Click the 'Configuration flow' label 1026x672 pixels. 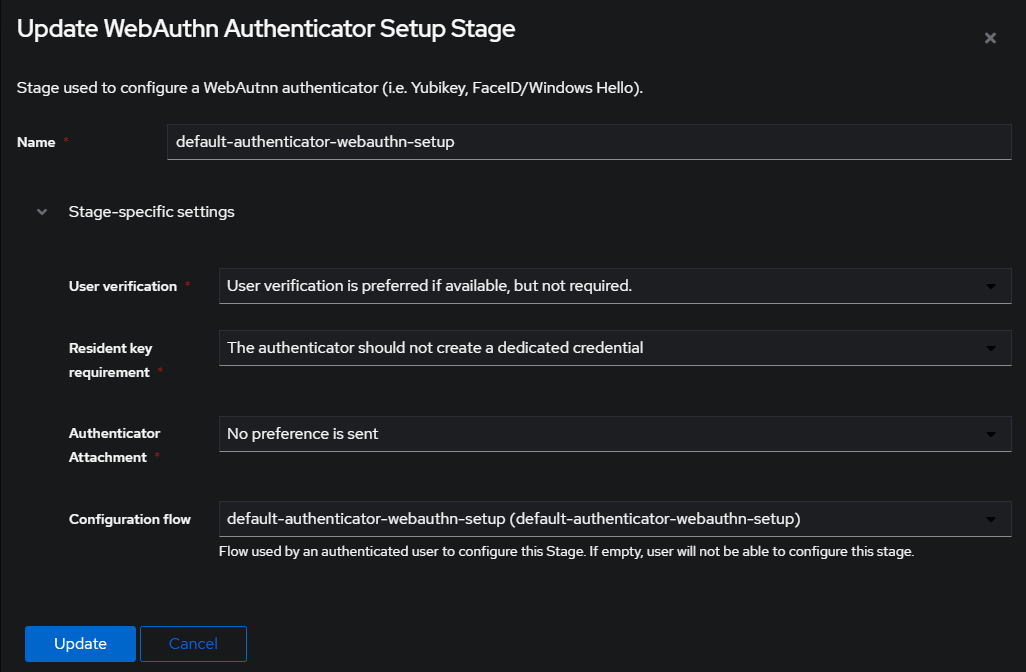tap(130, 519)
